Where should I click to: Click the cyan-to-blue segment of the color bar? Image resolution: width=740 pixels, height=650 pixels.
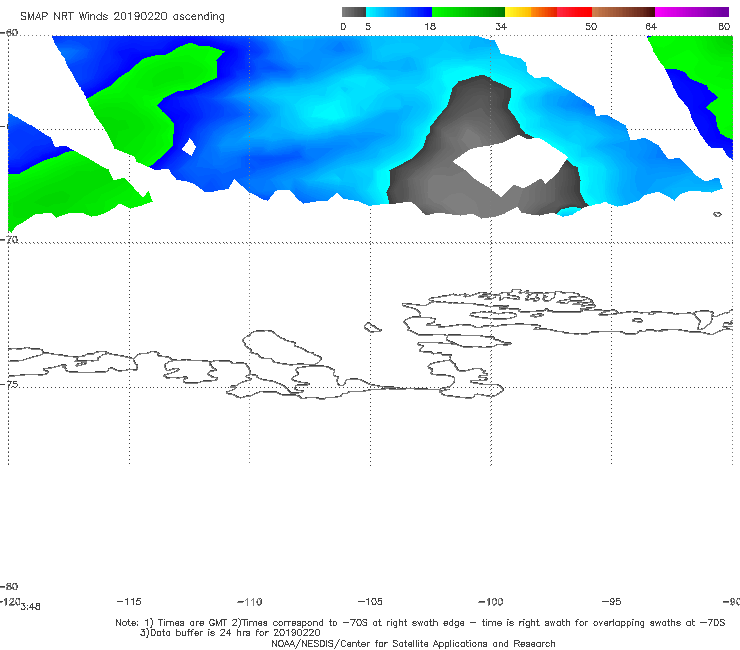pyautogui.click(x=399, y=12)
